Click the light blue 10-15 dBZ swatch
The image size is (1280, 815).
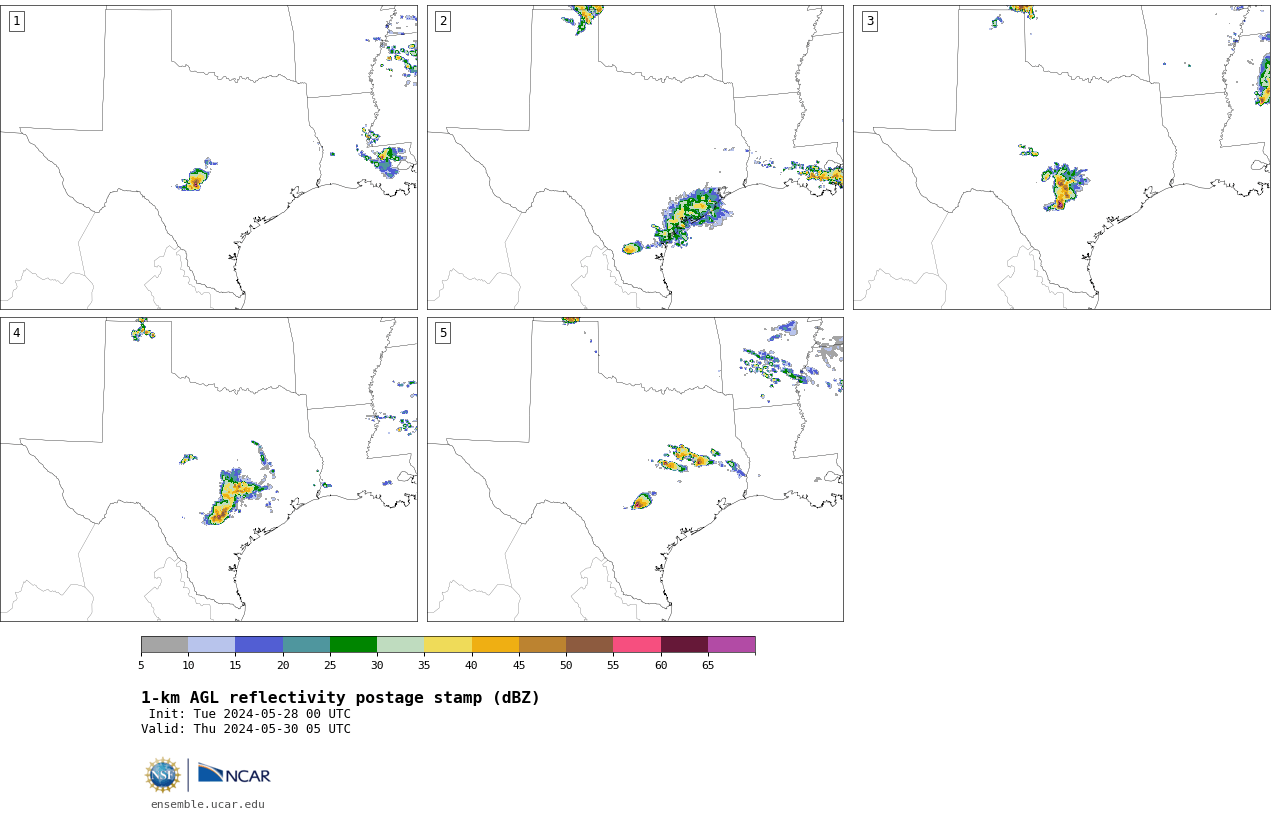click(x=211, y=644)
